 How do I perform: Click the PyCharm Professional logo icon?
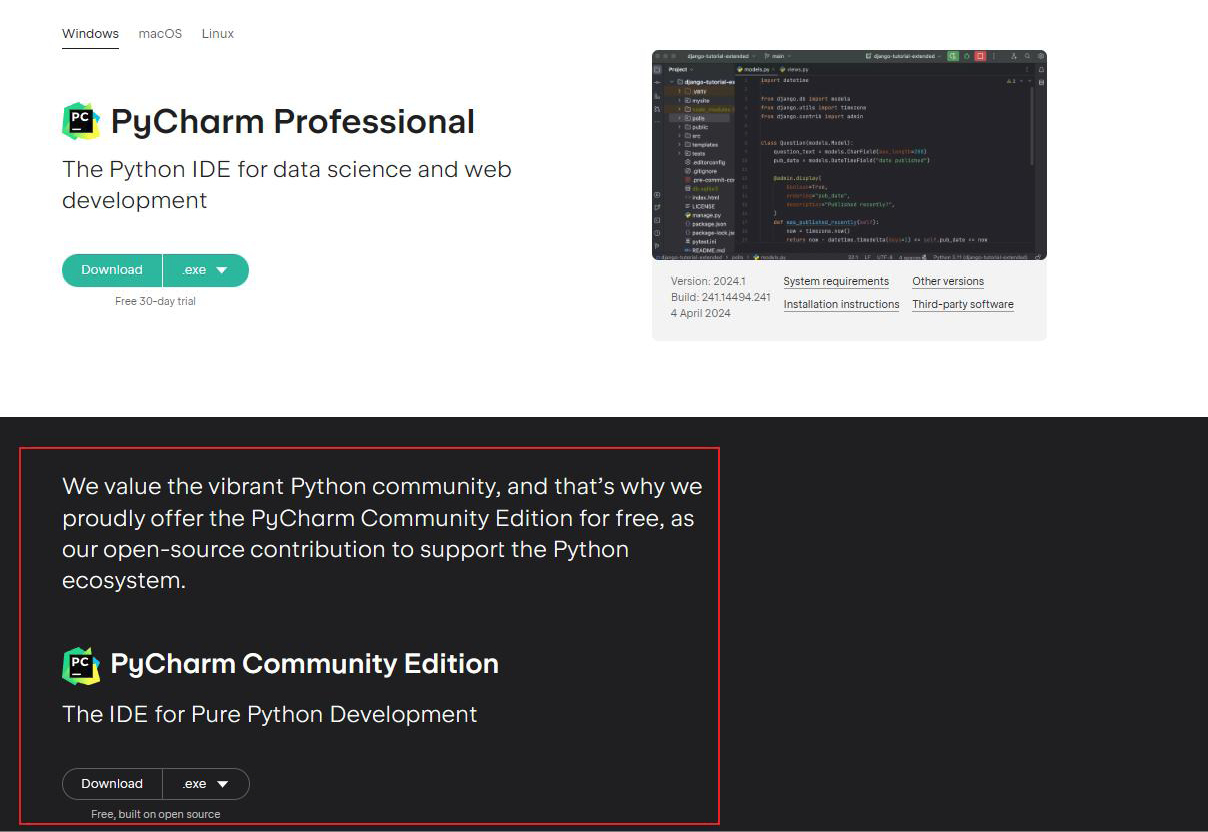81,121
